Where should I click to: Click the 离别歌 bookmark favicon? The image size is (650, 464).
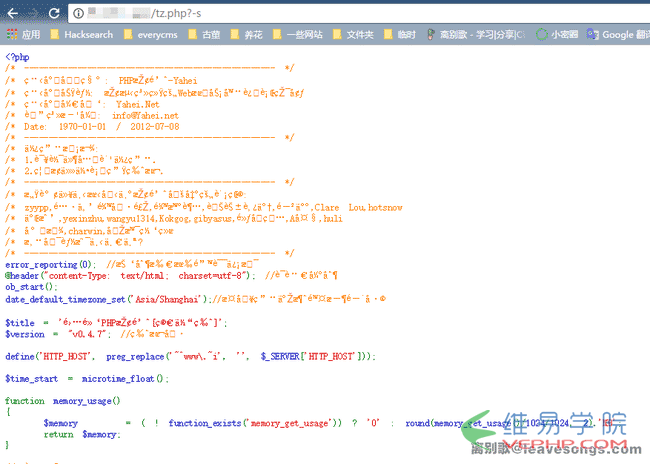[x=431, y=34]
